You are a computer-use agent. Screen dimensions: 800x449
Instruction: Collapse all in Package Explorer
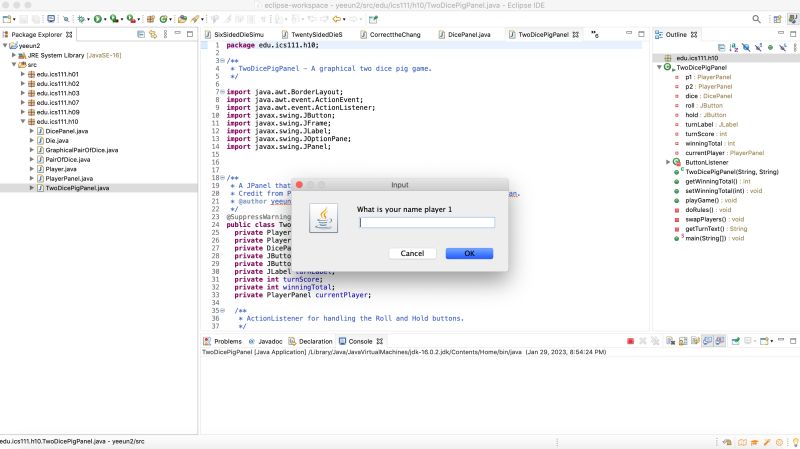[141, 34]
